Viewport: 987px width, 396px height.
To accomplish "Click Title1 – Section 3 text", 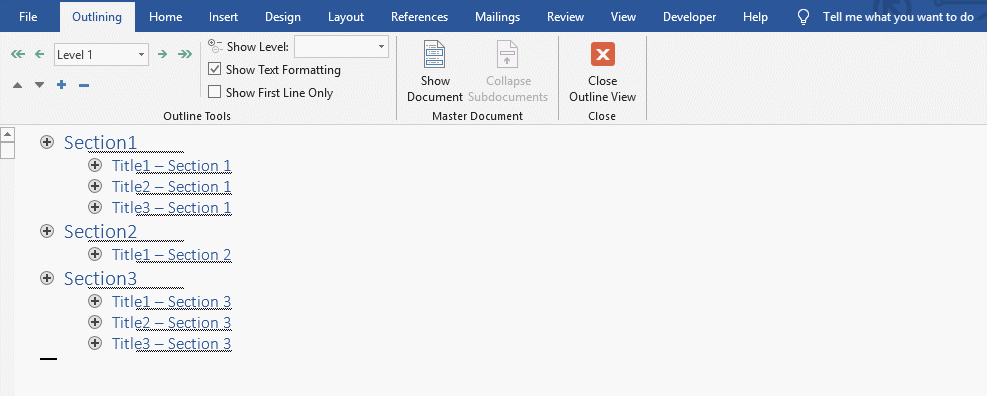I will pyautogui.click(x=171, y=302).
